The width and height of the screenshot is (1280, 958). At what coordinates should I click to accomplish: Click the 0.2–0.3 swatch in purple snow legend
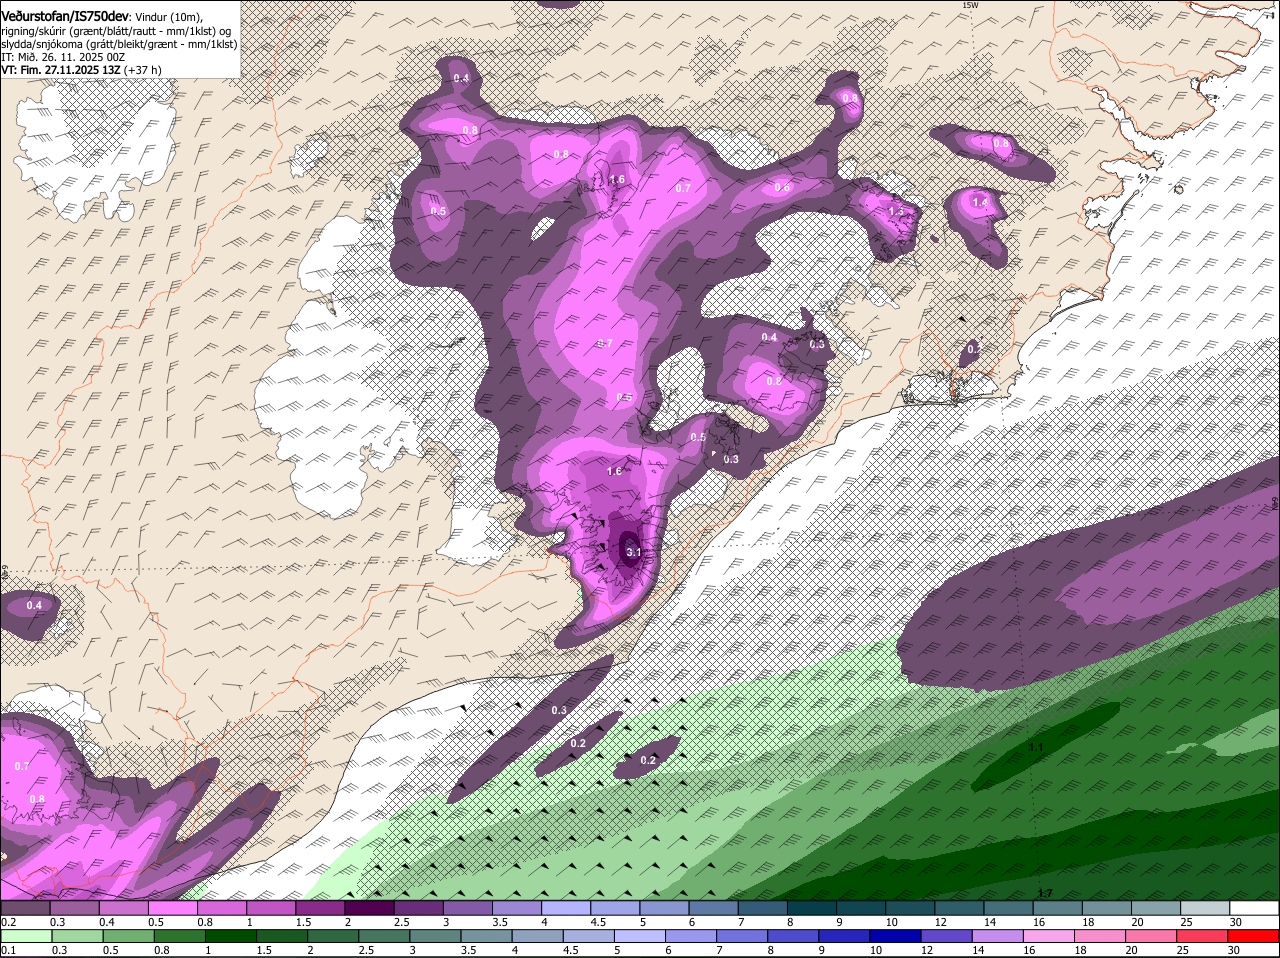click(25, 908)
